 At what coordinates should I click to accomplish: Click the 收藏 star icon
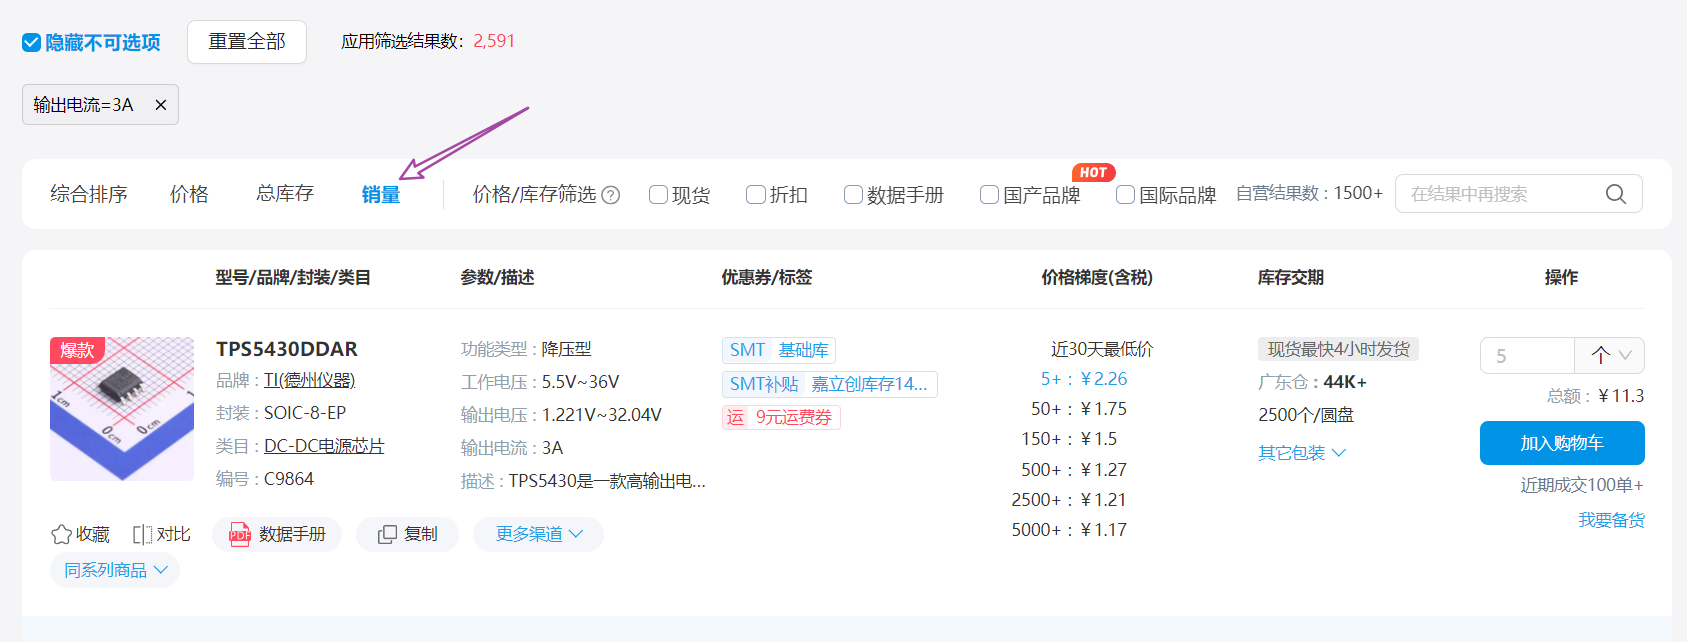[x=62, y=535]
